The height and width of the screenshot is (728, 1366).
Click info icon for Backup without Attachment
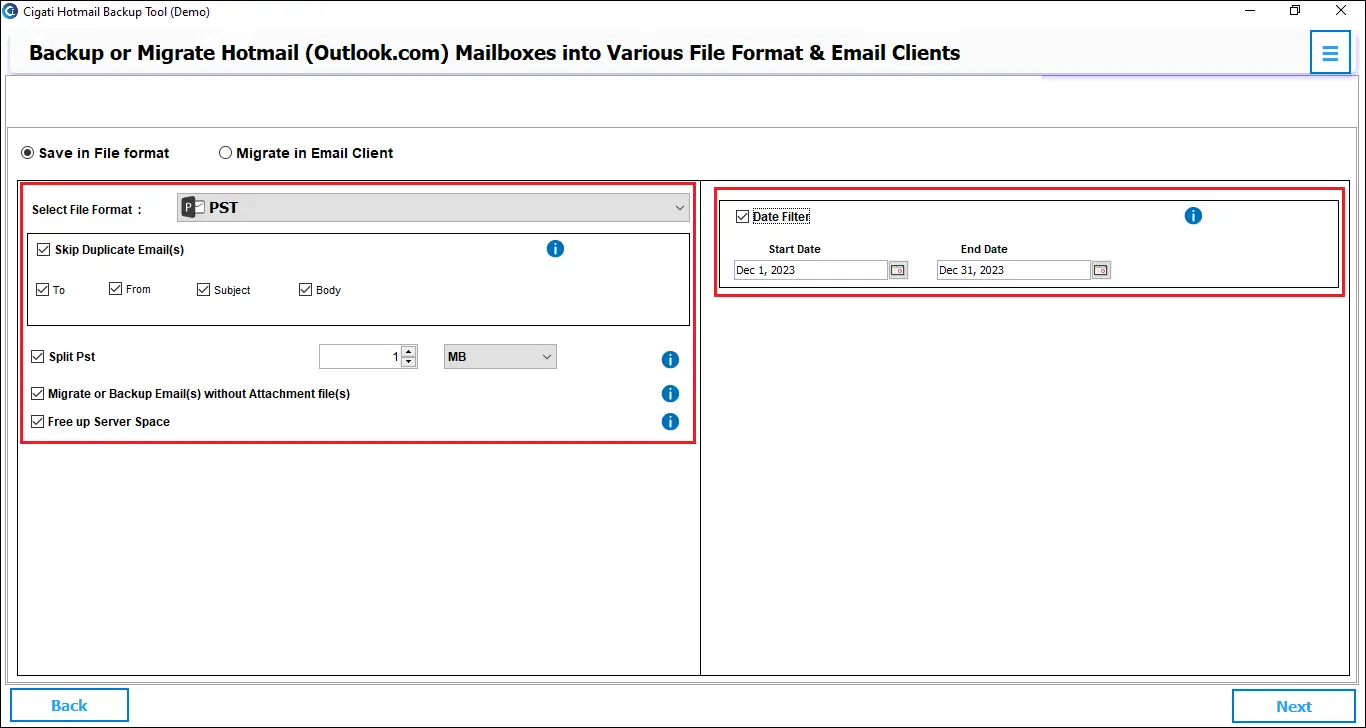(670, 394)
